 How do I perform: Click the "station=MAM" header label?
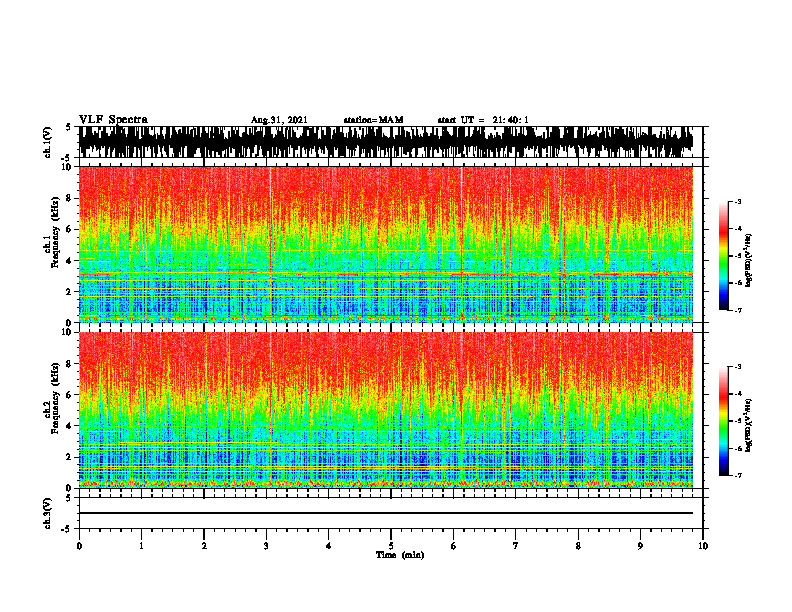(373, 120)
